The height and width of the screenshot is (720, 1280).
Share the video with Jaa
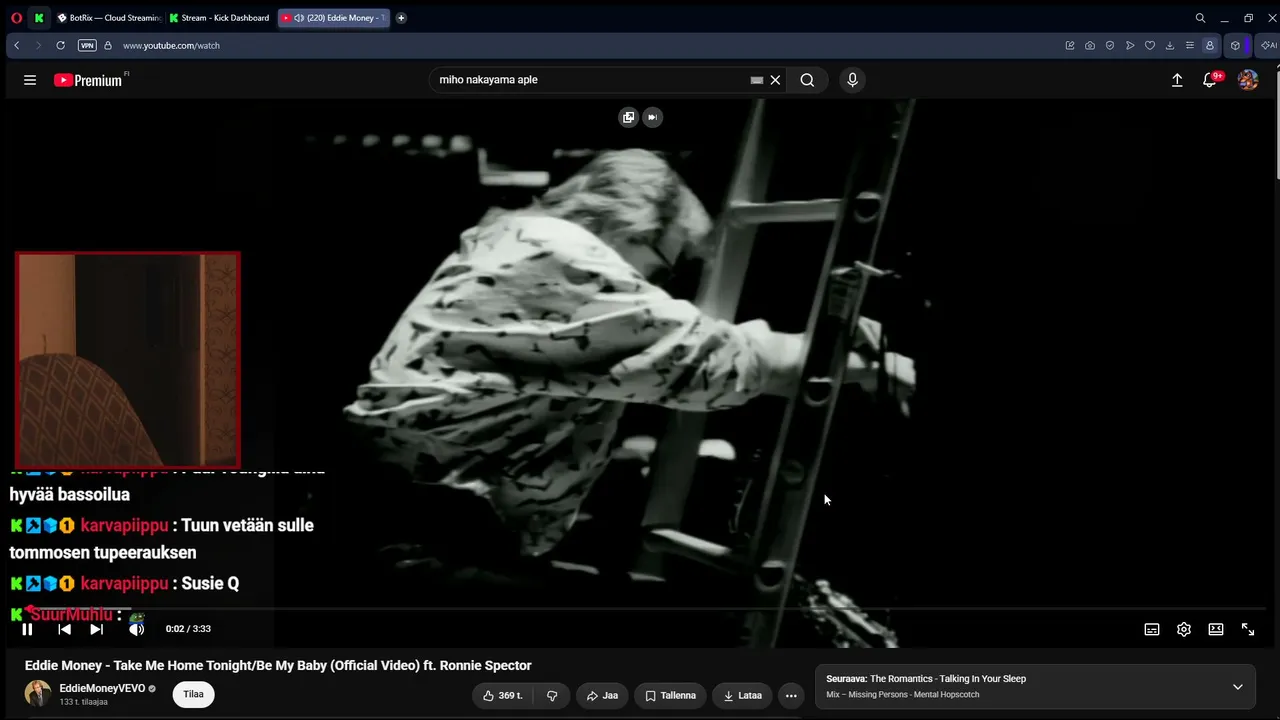click(602, 695)
